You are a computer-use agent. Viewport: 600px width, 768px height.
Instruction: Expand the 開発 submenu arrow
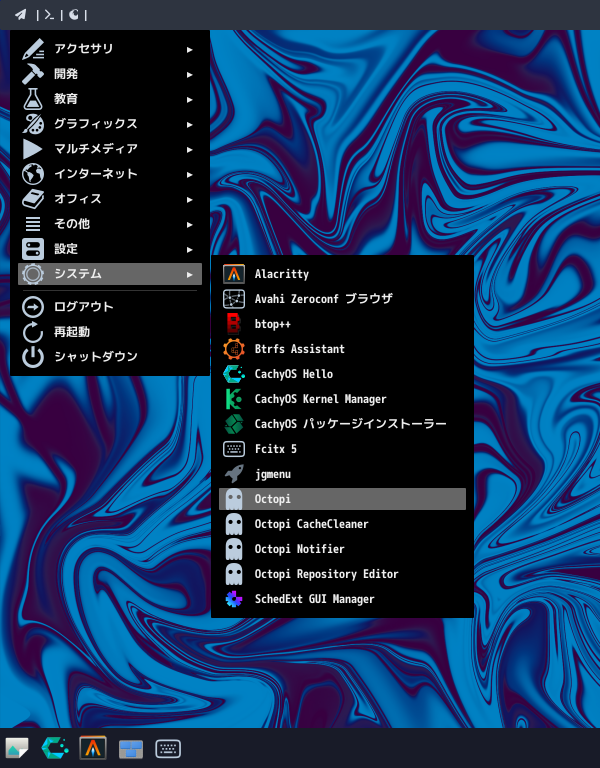tap(190, 74)
